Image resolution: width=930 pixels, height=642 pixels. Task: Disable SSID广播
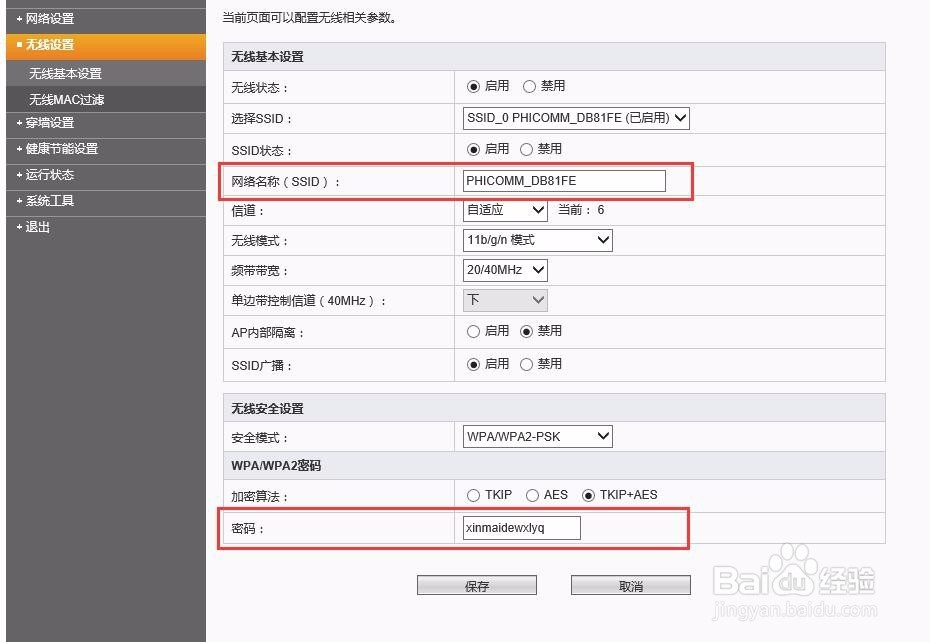point(526,364)
